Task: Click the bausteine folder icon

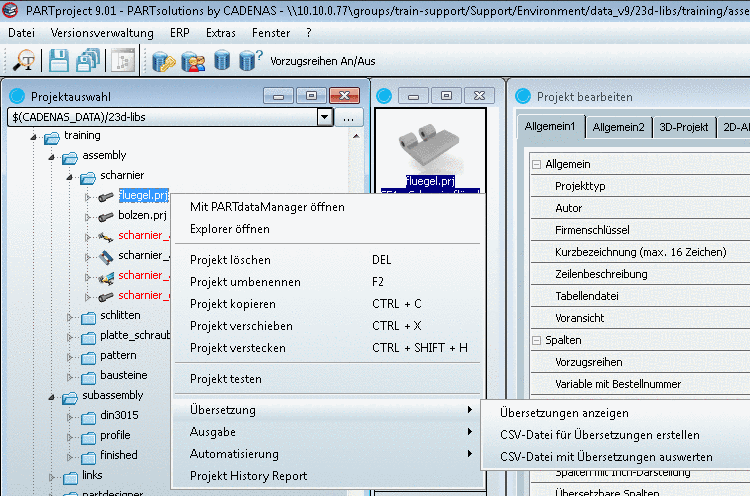Action: pos(88,378)
